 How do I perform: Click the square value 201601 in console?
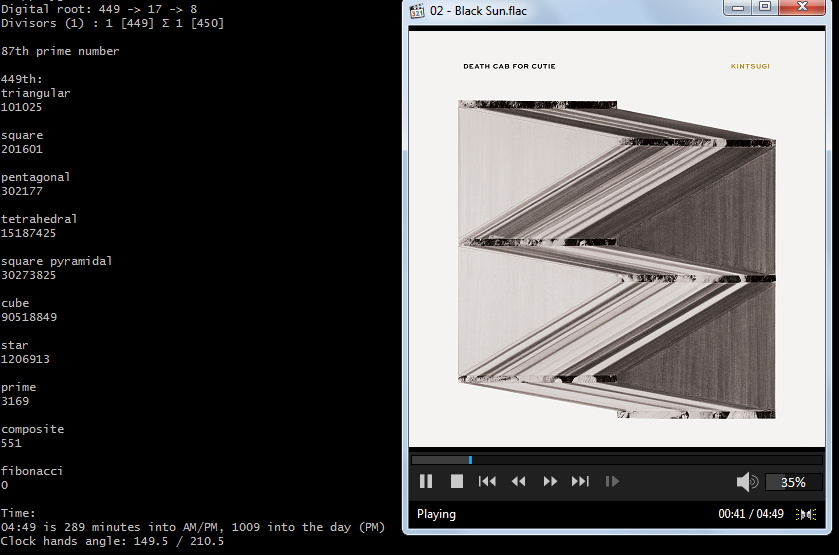(x=21, y=149)
